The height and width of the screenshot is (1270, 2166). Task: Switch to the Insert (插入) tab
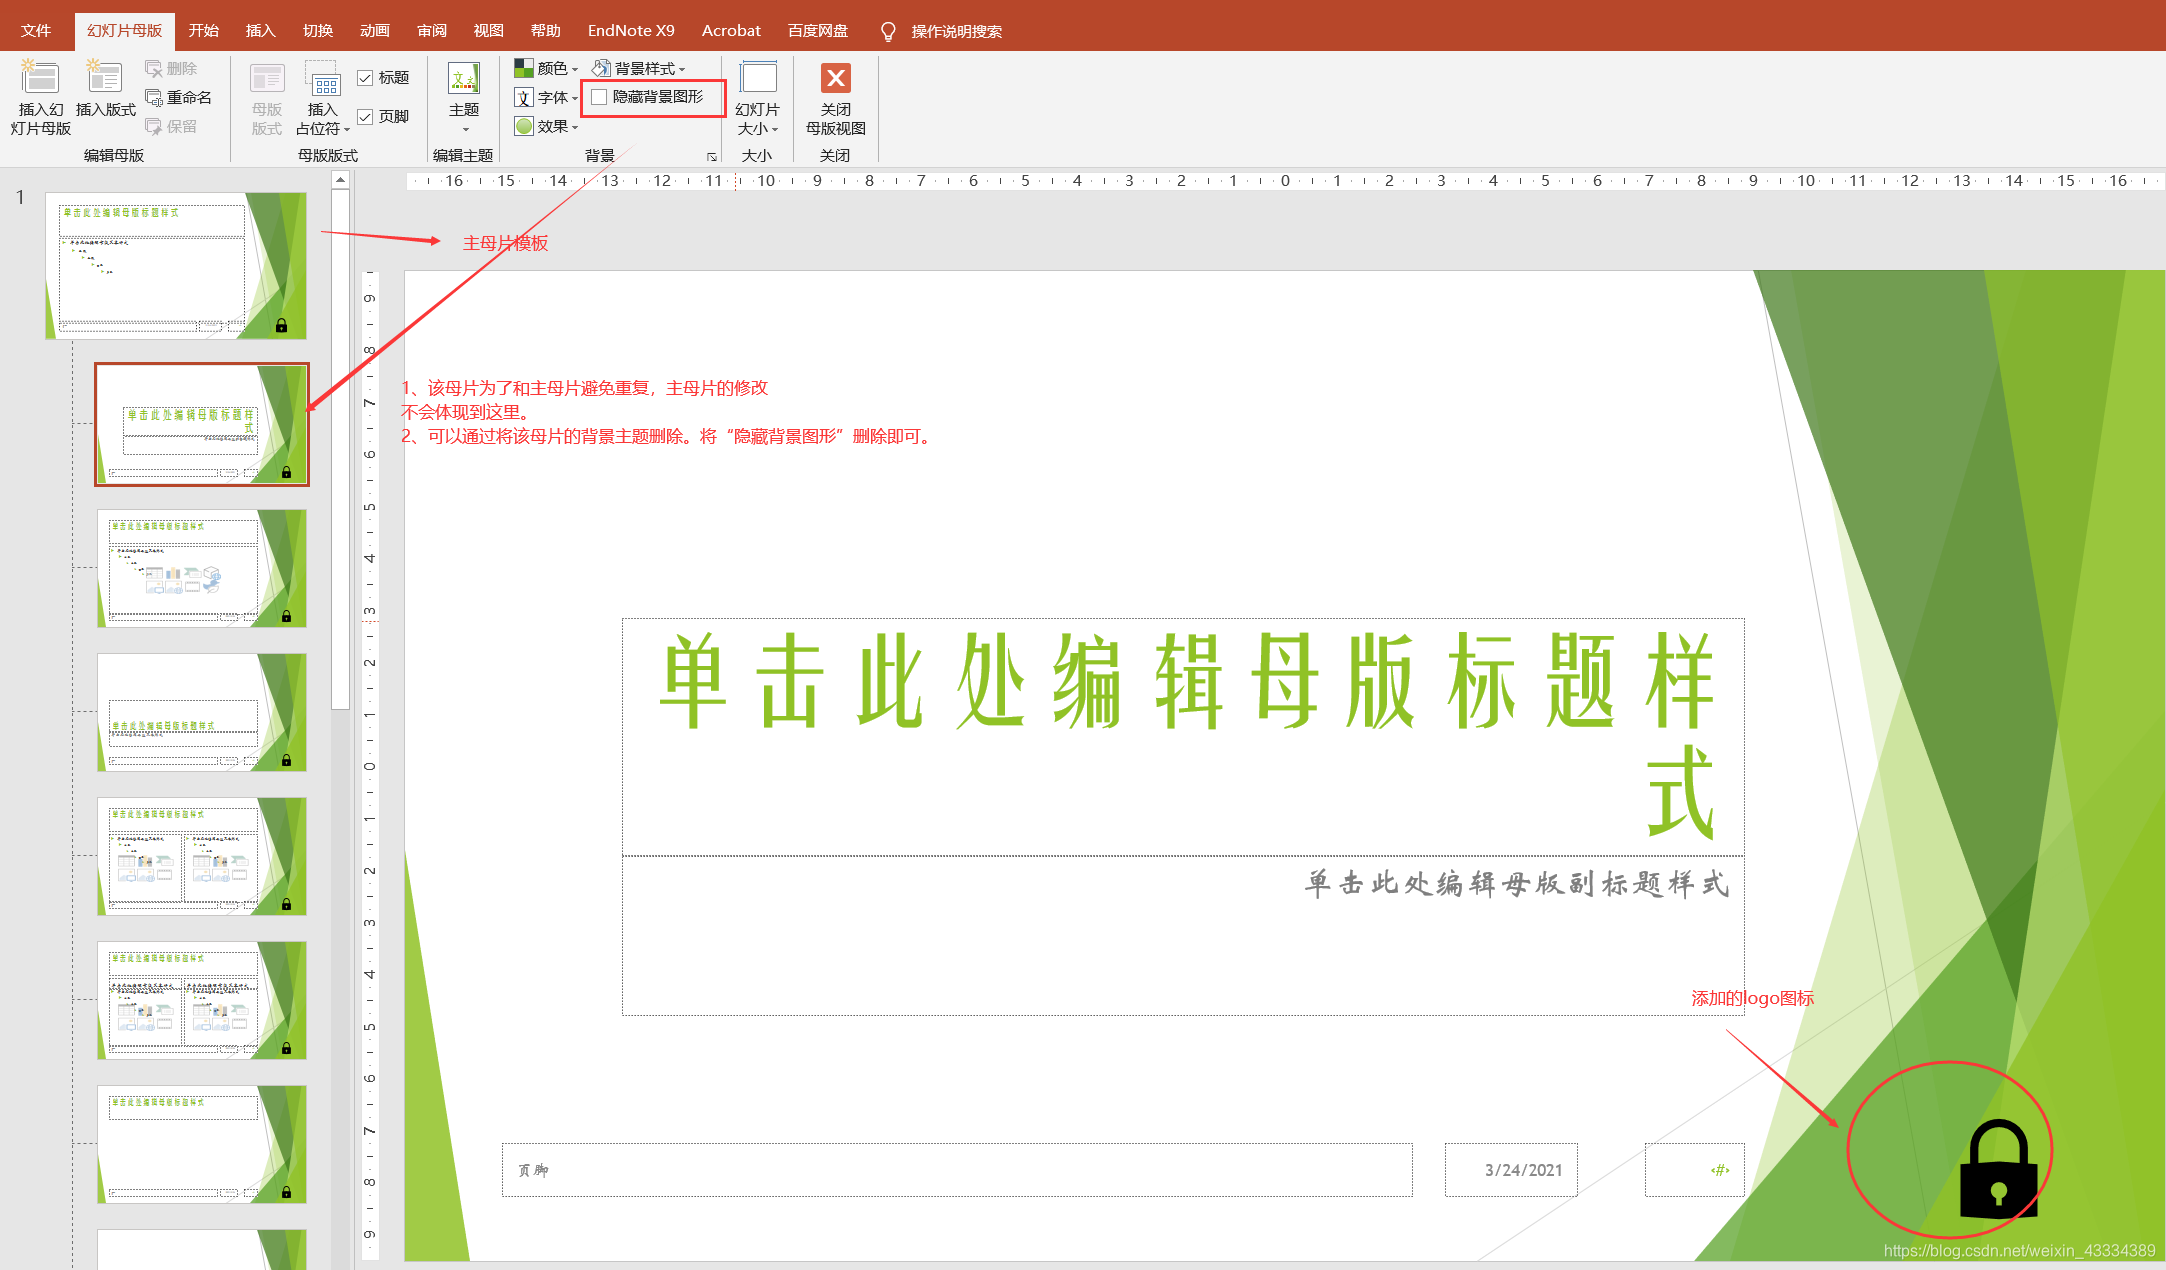(x=260, y=31)
